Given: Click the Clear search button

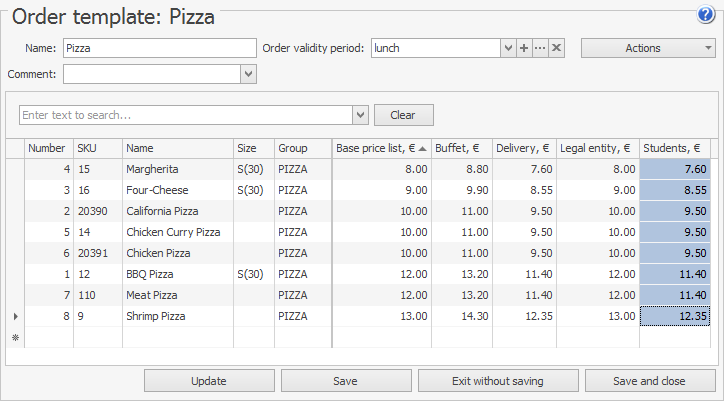Looking at the screenshot, I should click(403, 115).
